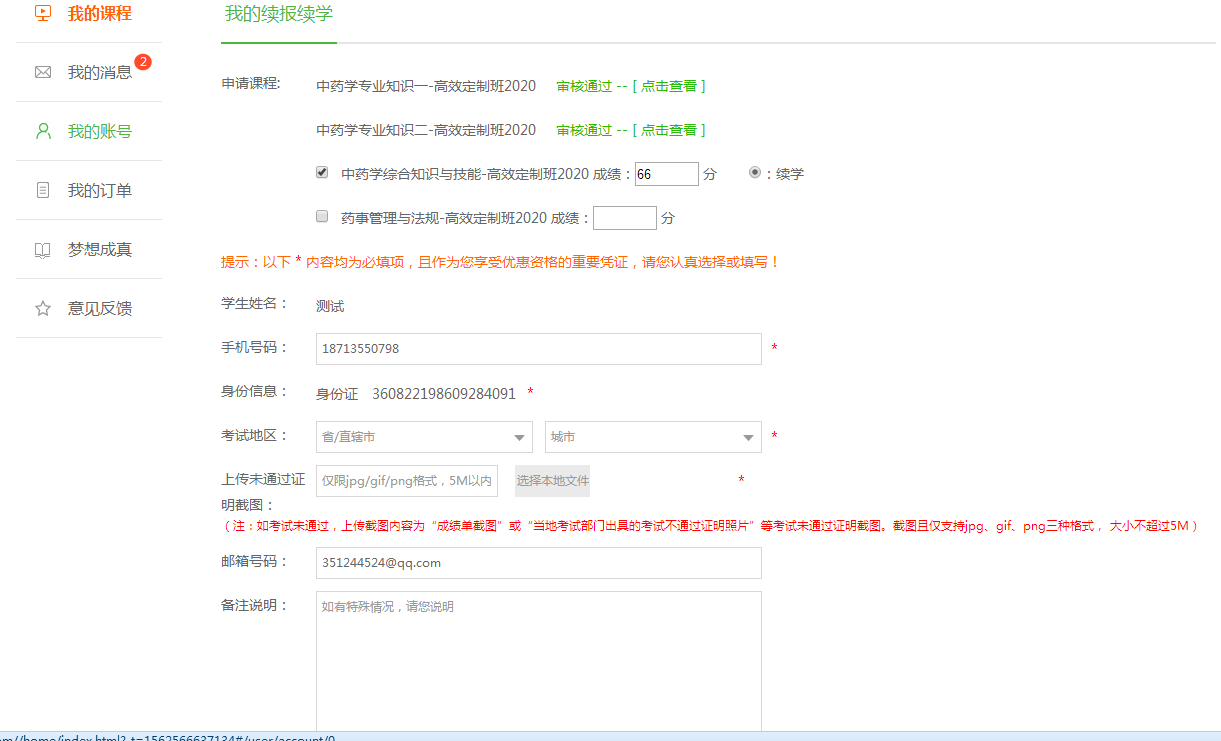Click the star icon for 意见反馈
Screen dimensions: 1221x741
pos(42,309)
